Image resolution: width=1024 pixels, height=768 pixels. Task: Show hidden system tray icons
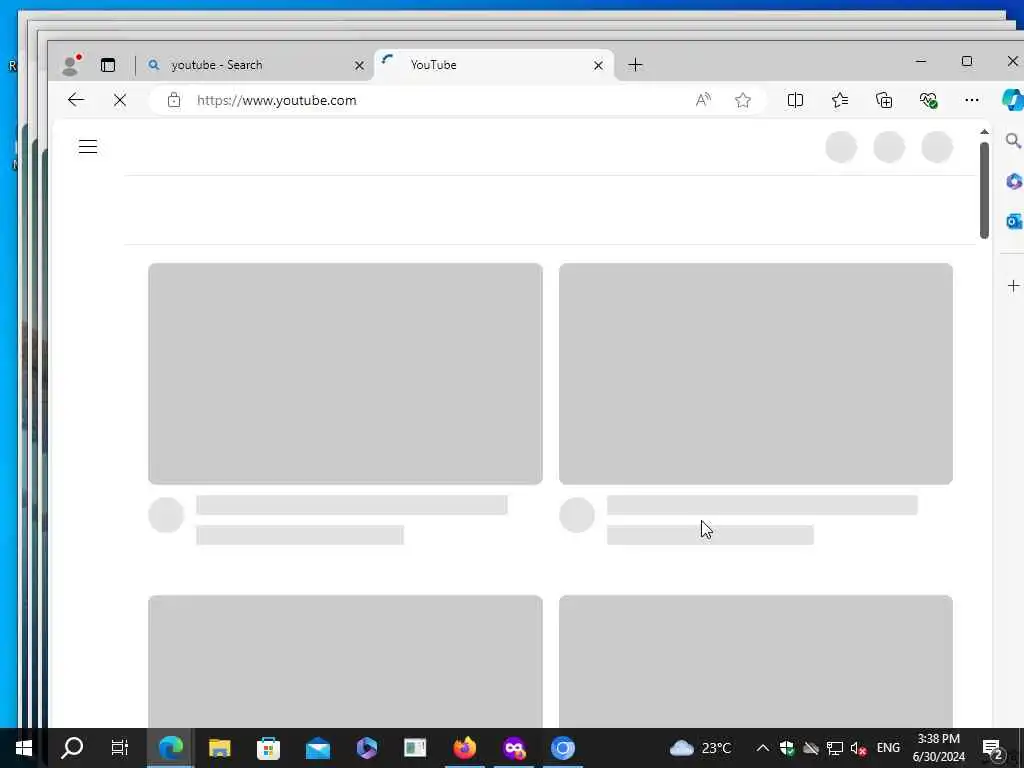tap(762, 748)
